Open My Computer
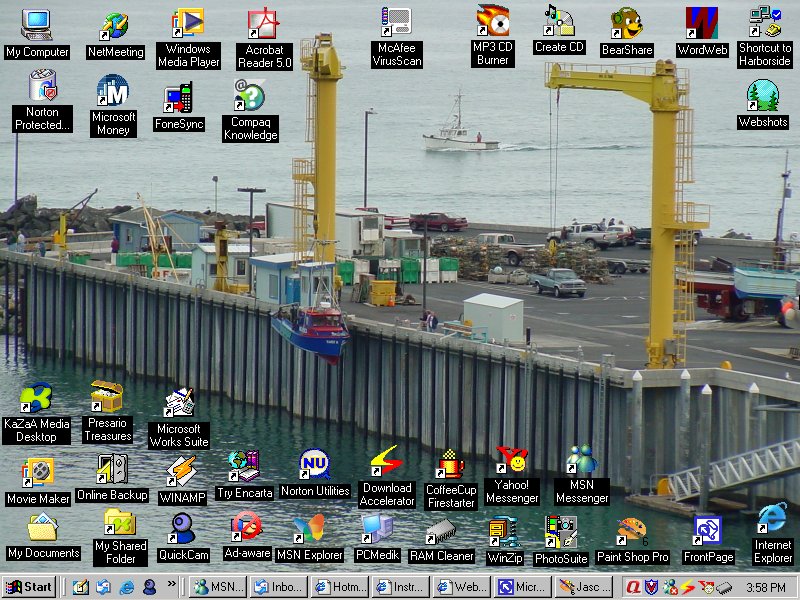This screenshot has width=800, height=600. [36, 25]
